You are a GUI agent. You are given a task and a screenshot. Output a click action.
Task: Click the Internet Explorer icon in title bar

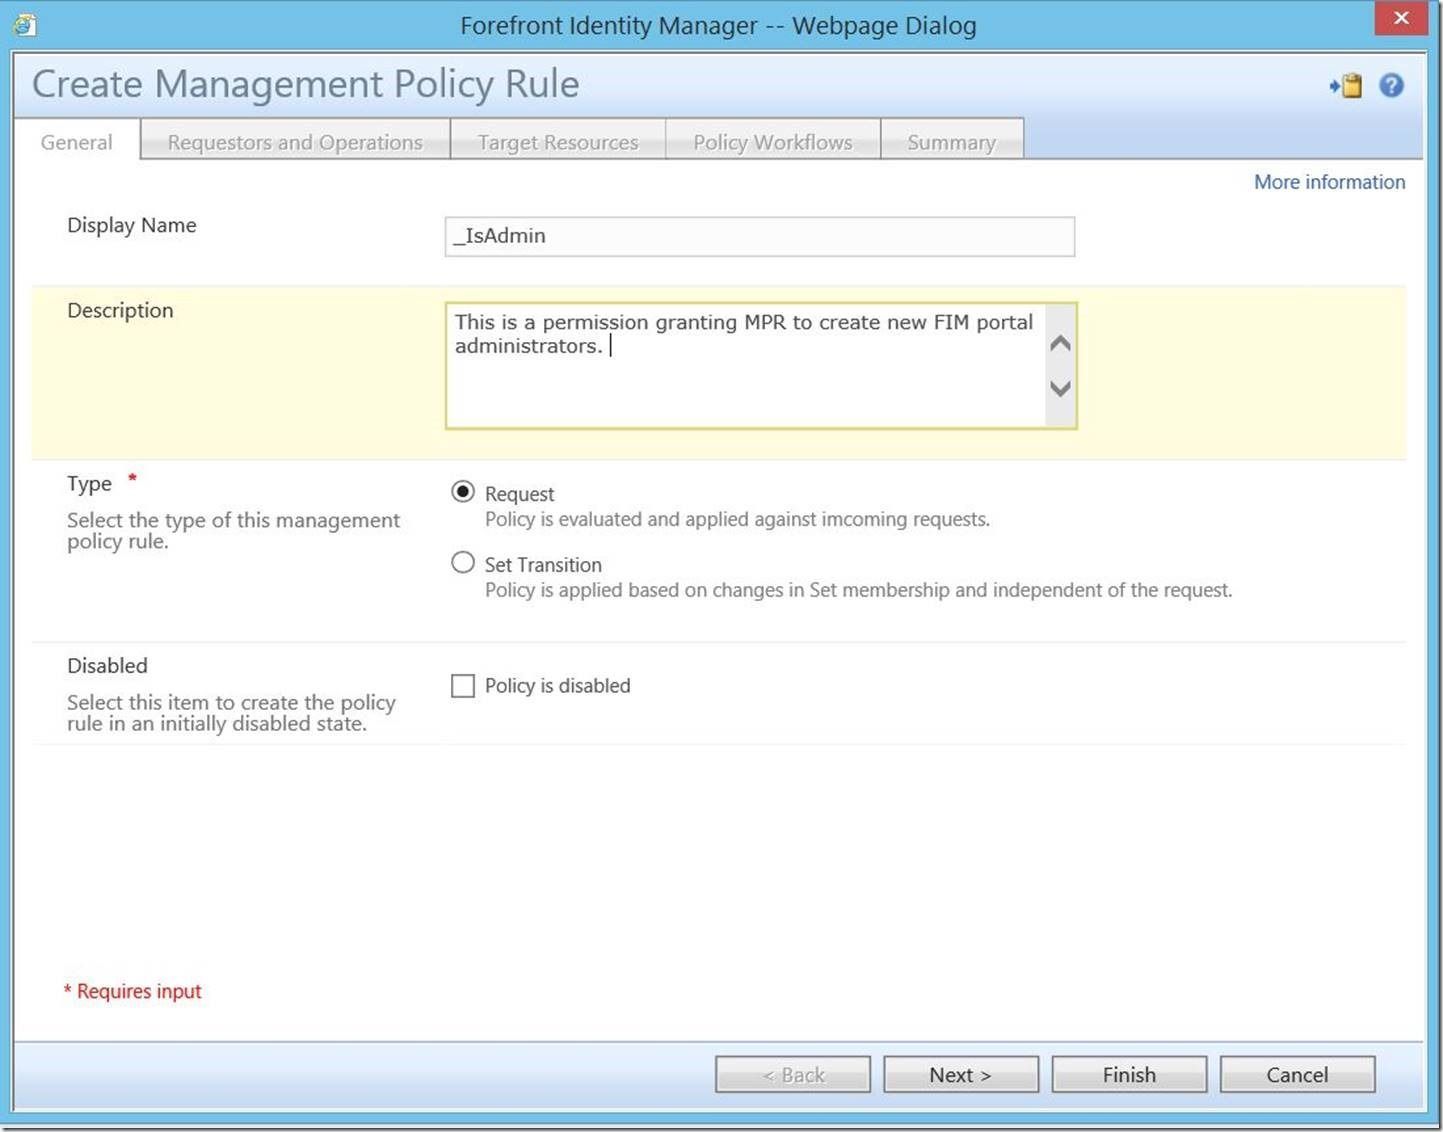24,24
